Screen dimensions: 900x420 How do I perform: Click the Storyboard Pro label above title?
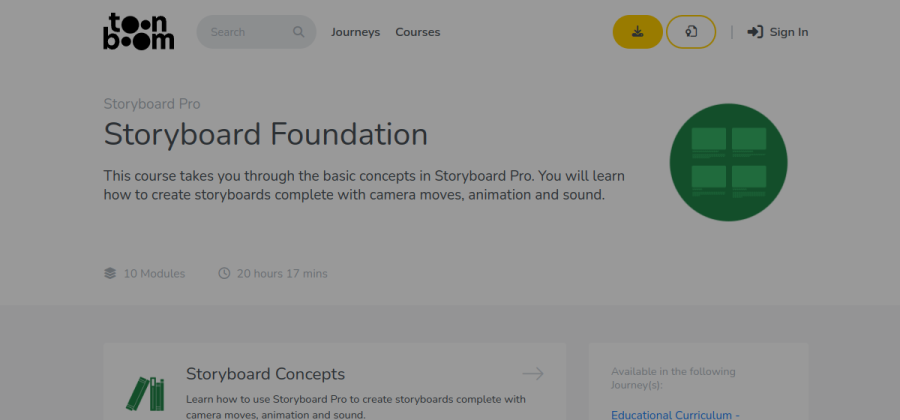pyautogui.click(x=152, y=104)
